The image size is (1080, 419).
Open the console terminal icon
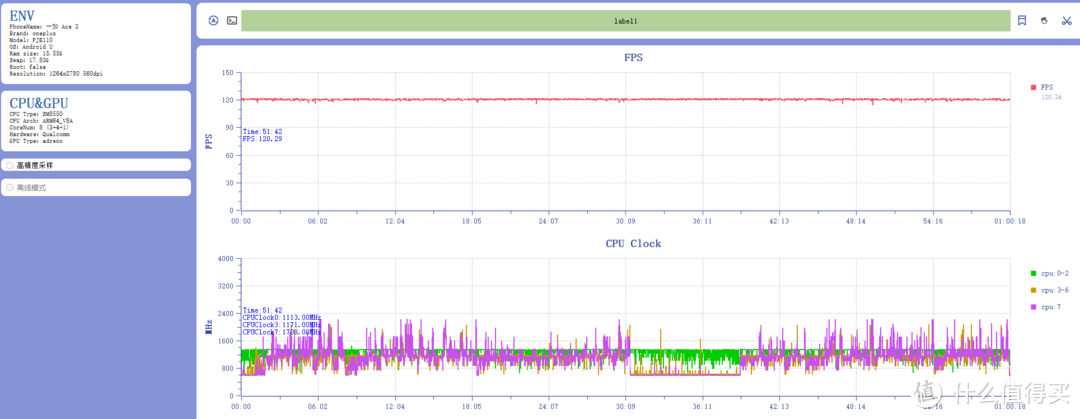[233, 21]
